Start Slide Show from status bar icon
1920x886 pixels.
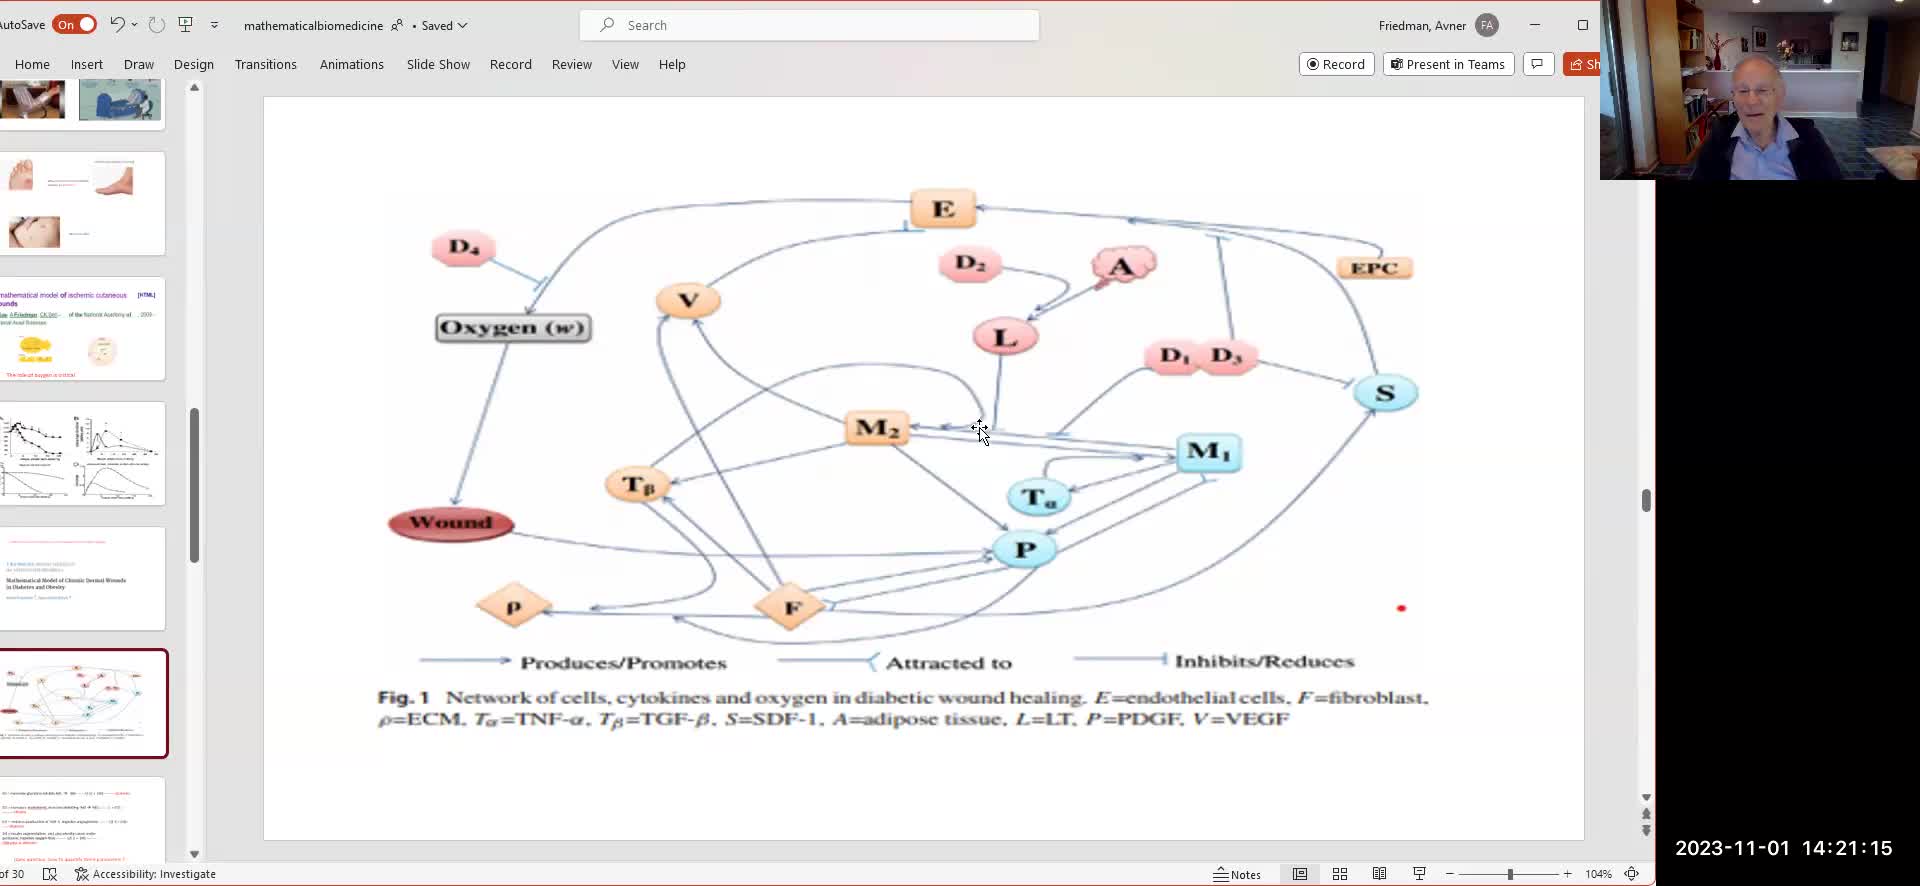tap(1419, 874)
